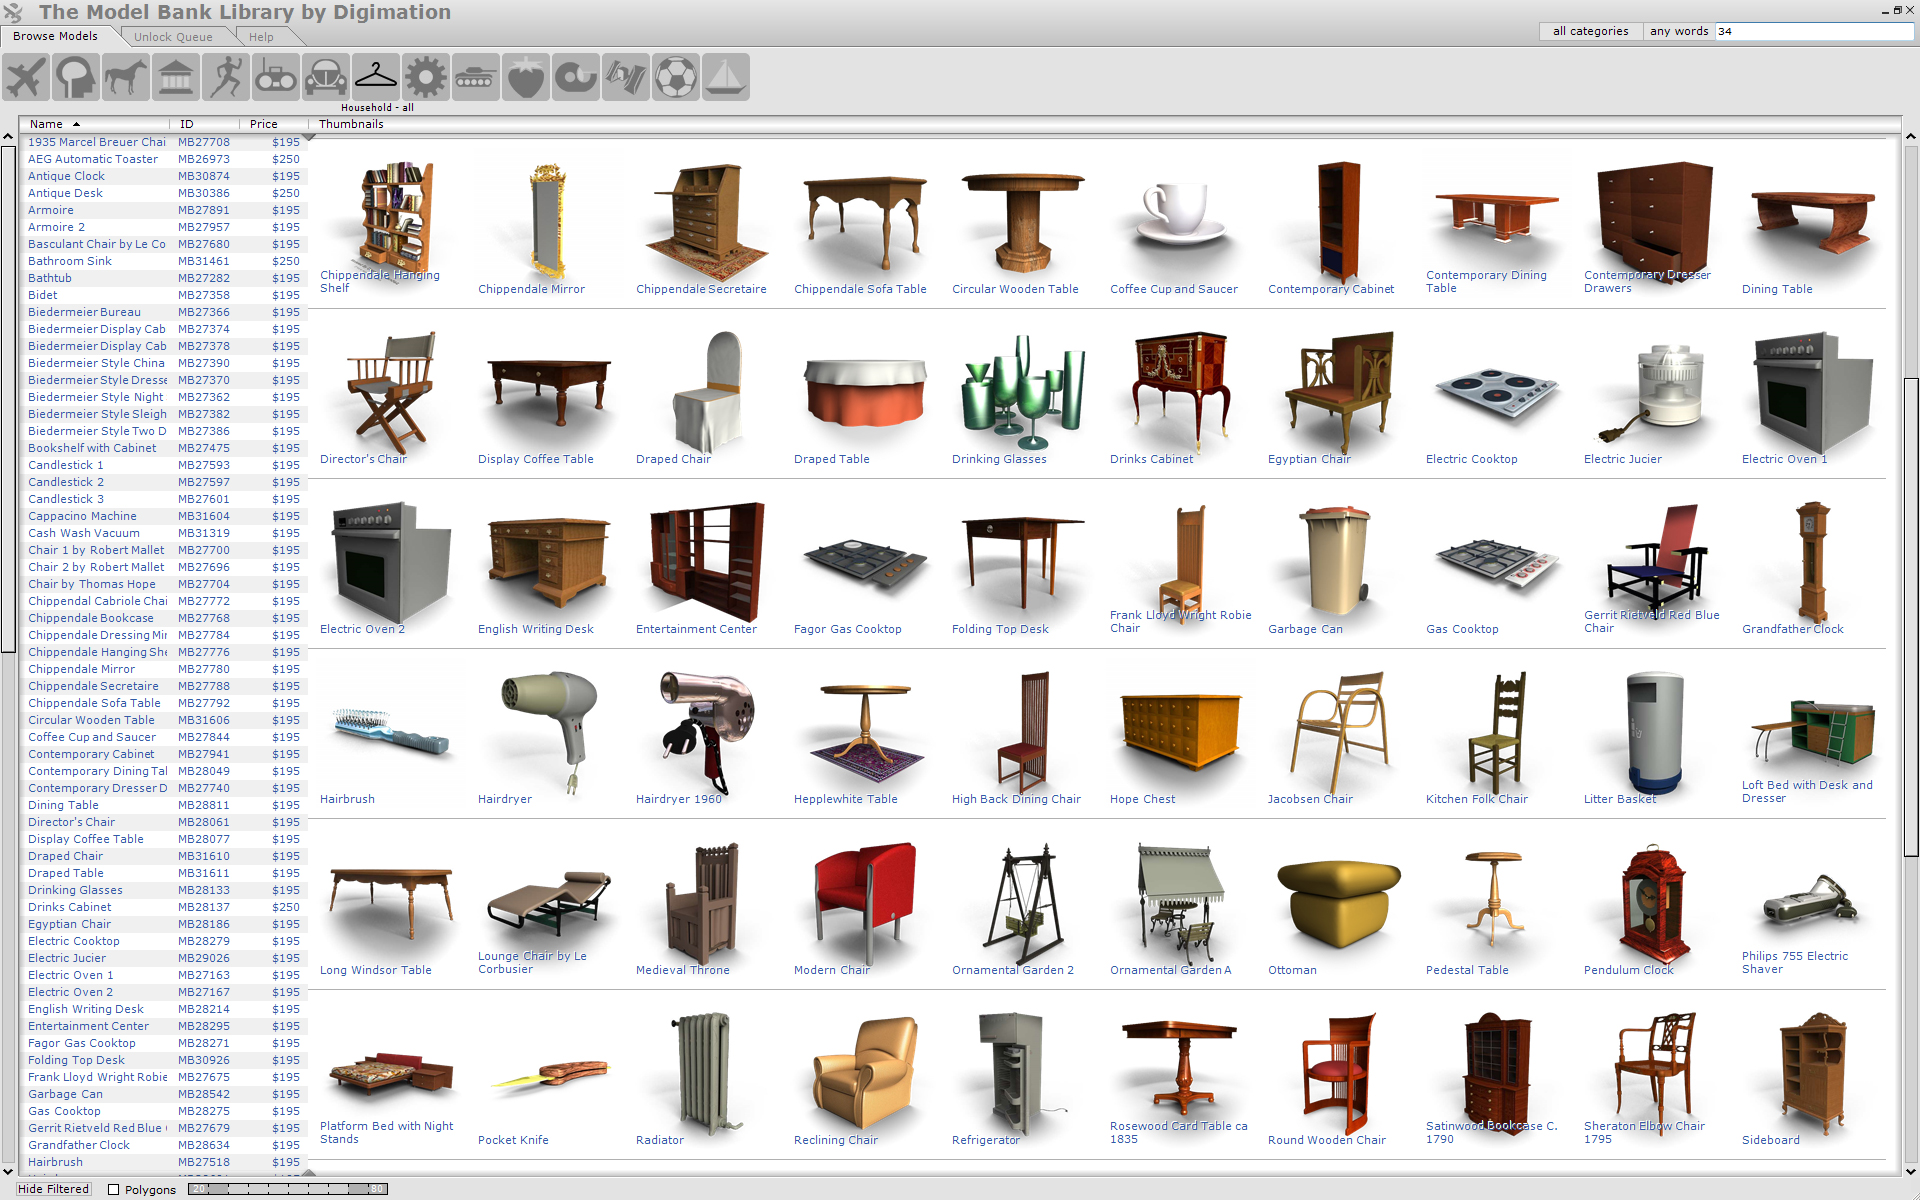Click the $250 price of Drinks Cabinet
The image size is (1920, 1200).
(286, 907)
